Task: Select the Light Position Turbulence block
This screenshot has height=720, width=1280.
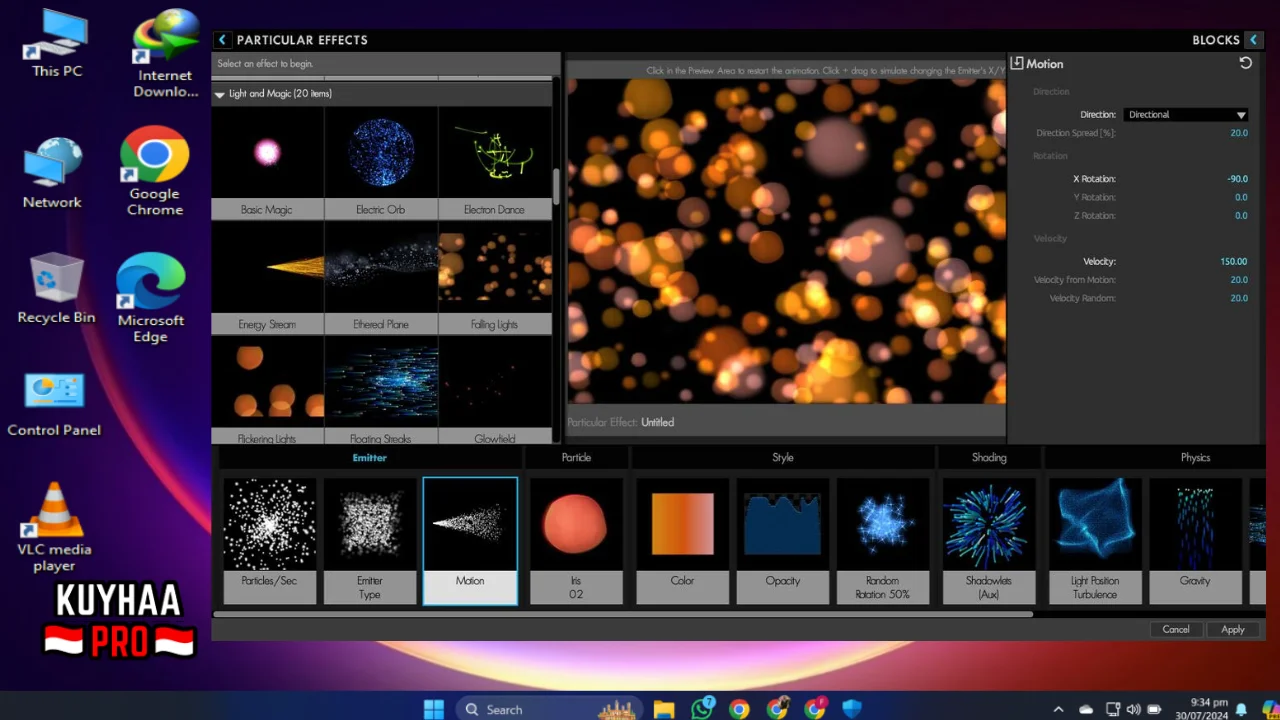Action: pos(1095,540)
